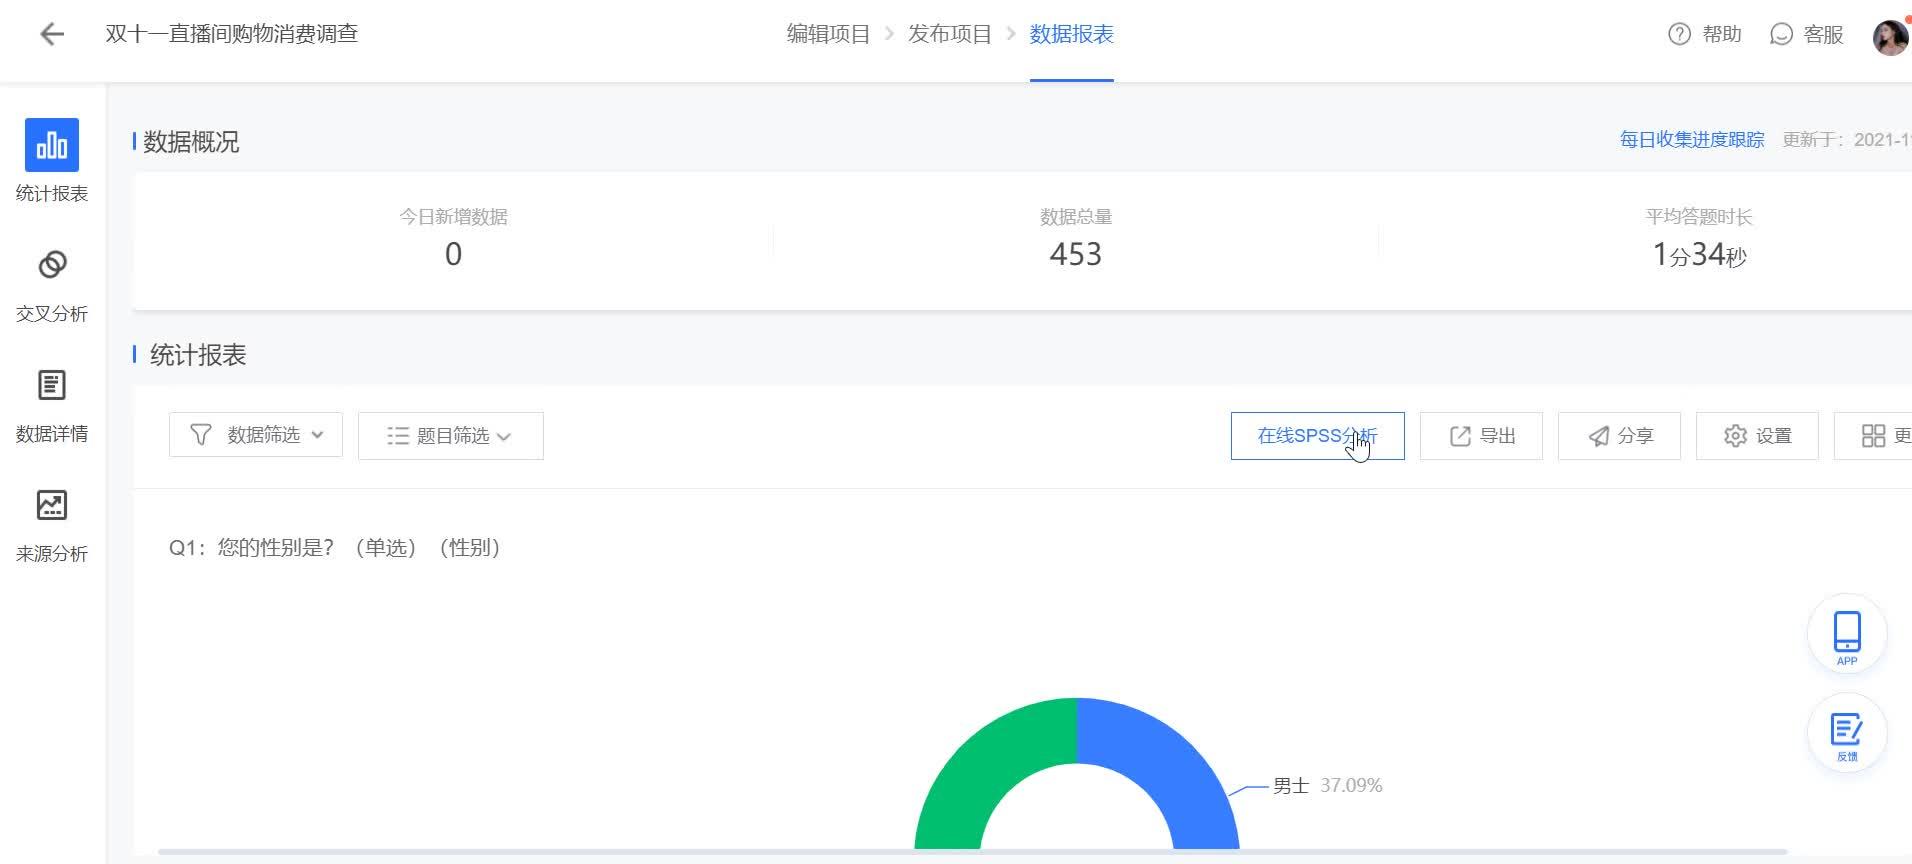Click the grid icon of more button
This screenshot has height=864, width=1912.
pyautogui.click(x=1873, y=436)
